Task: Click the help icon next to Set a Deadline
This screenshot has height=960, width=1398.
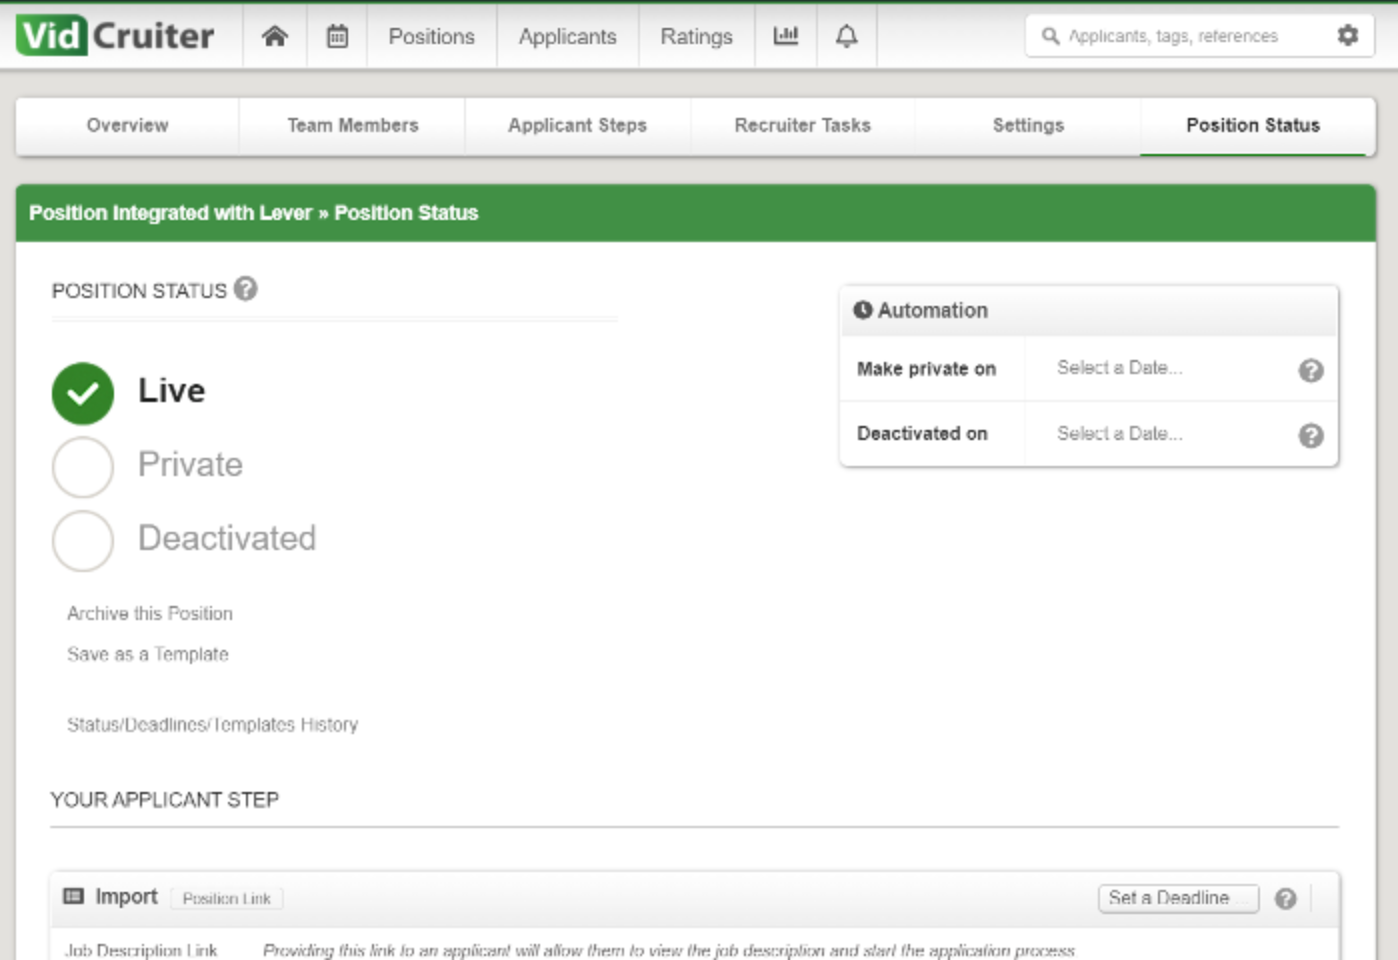Action: tap(1285, 899)
